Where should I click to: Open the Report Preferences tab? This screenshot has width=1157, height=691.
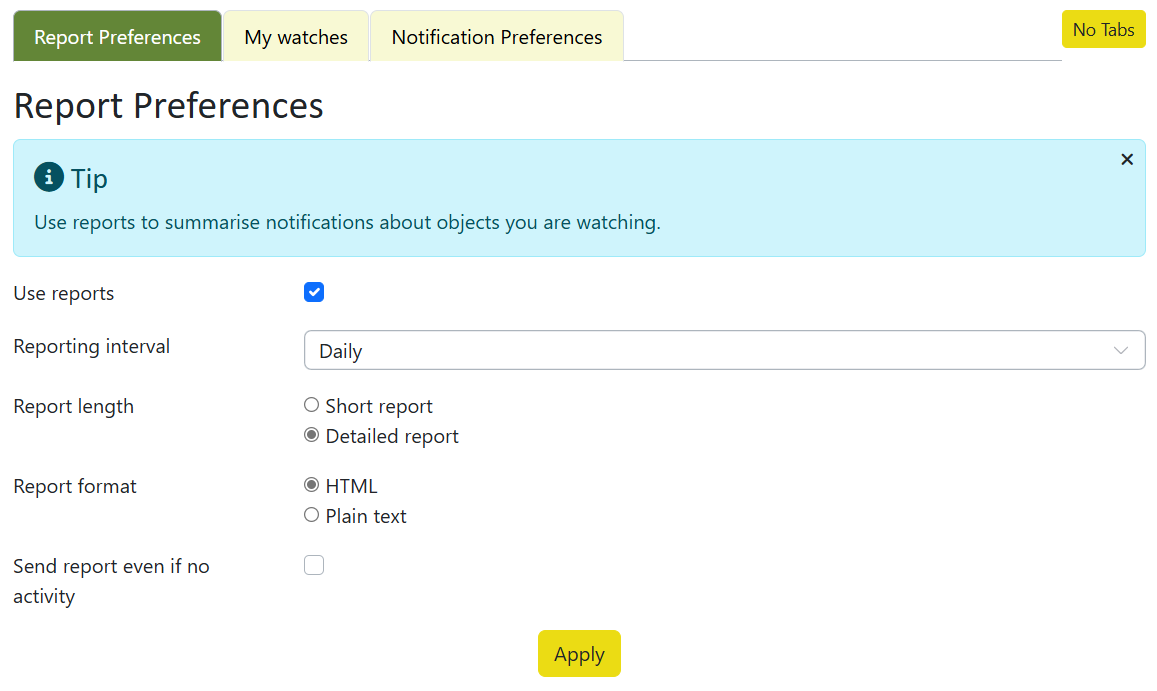coord(117,36)
